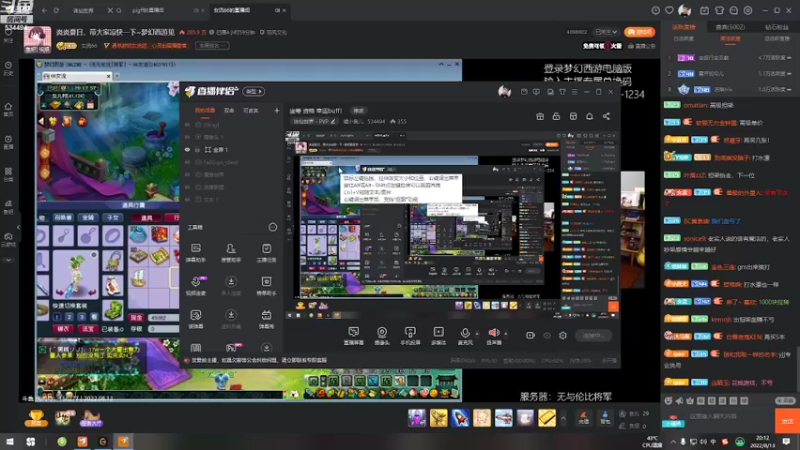Toggle visibility of 文本 1 source

pos(187,199)
